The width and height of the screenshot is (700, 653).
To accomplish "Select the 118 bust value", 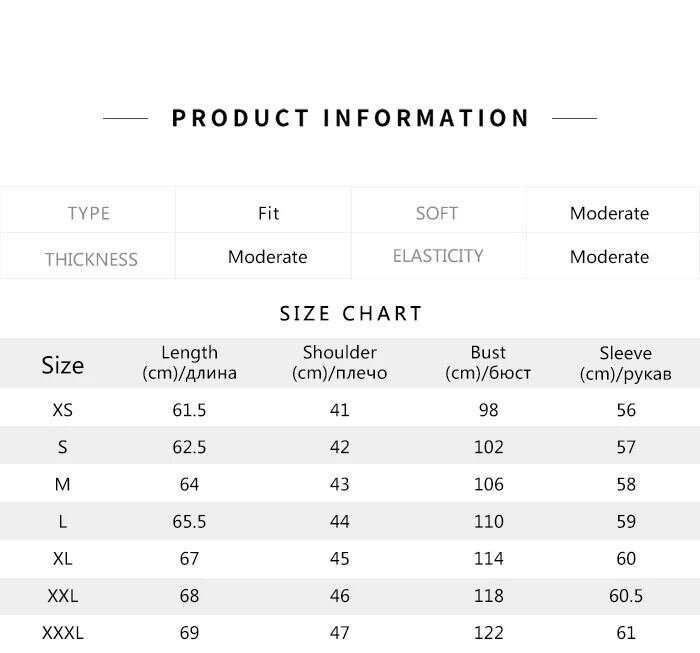I will coord(488,596).
